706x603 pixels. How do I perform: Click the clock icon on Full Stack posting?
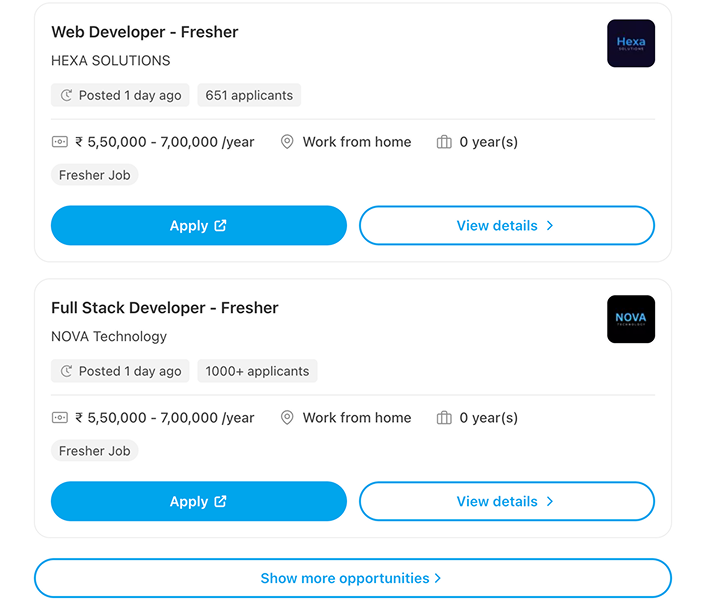pos(67,371)
